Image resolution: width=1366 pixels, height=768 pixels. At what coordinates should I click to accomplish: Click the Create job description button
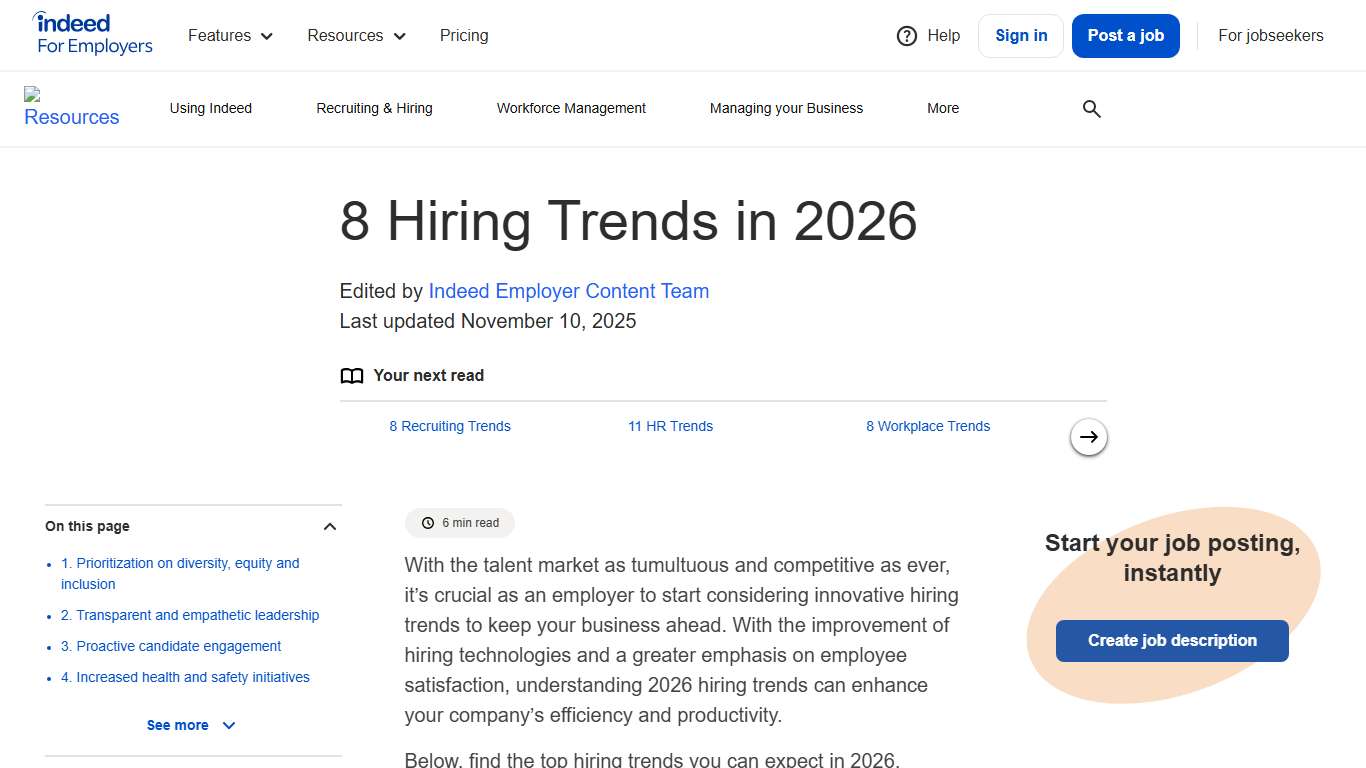click(x=1171, y=640)
